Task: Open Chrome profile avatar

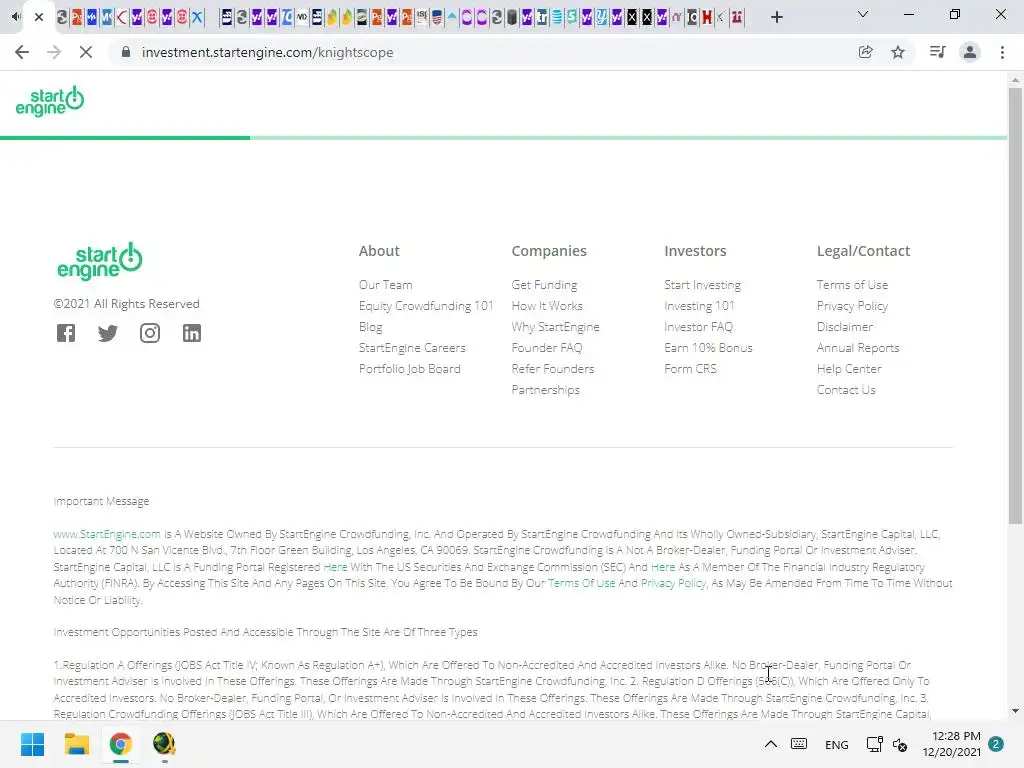Action: (x=970, y=52)
